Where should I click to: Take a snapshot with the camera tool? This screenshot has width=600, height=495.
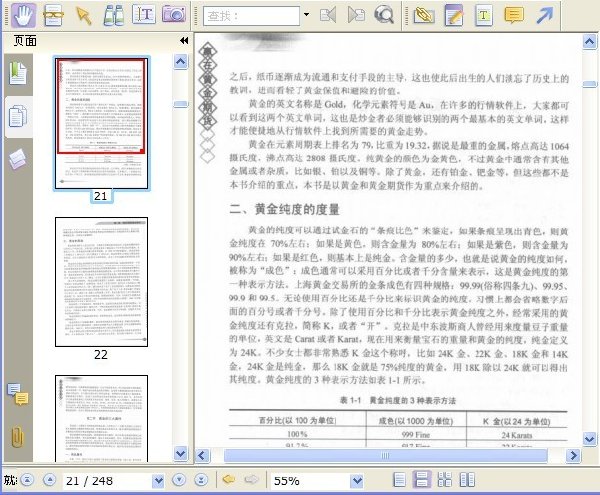click(174, 15)
